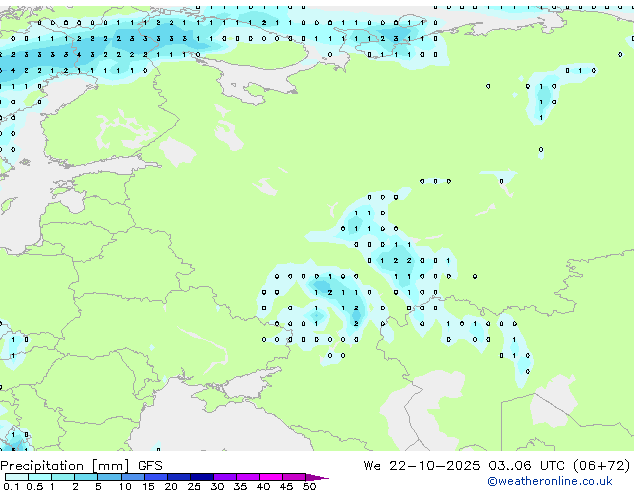
Task: Click the 0.1–0.5 mm legend swatch
Action: tap(17, 477)
